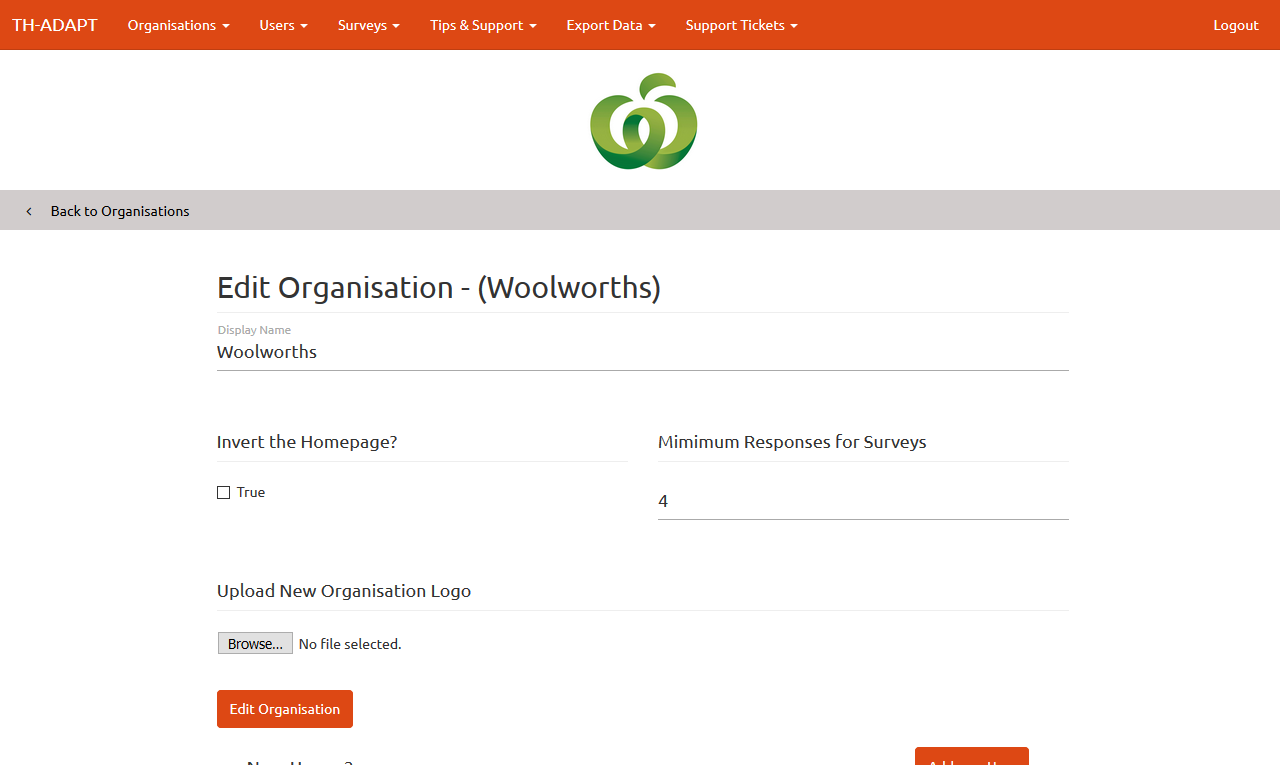Click the back chevron arrow icon
The width and height of the screenshot is (1280, 765).
[29, 211]
